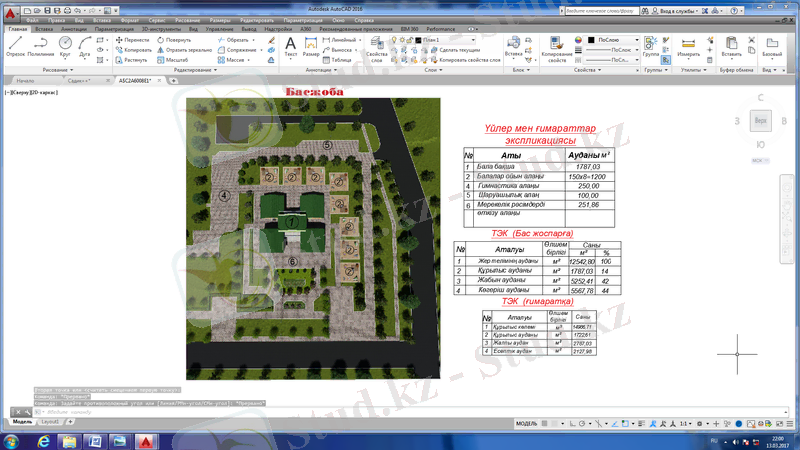Image resolution: width=800 pixels, height=450 pixels.
Task: Click the Текст (Text) tool icon
Action: [291, 46]
